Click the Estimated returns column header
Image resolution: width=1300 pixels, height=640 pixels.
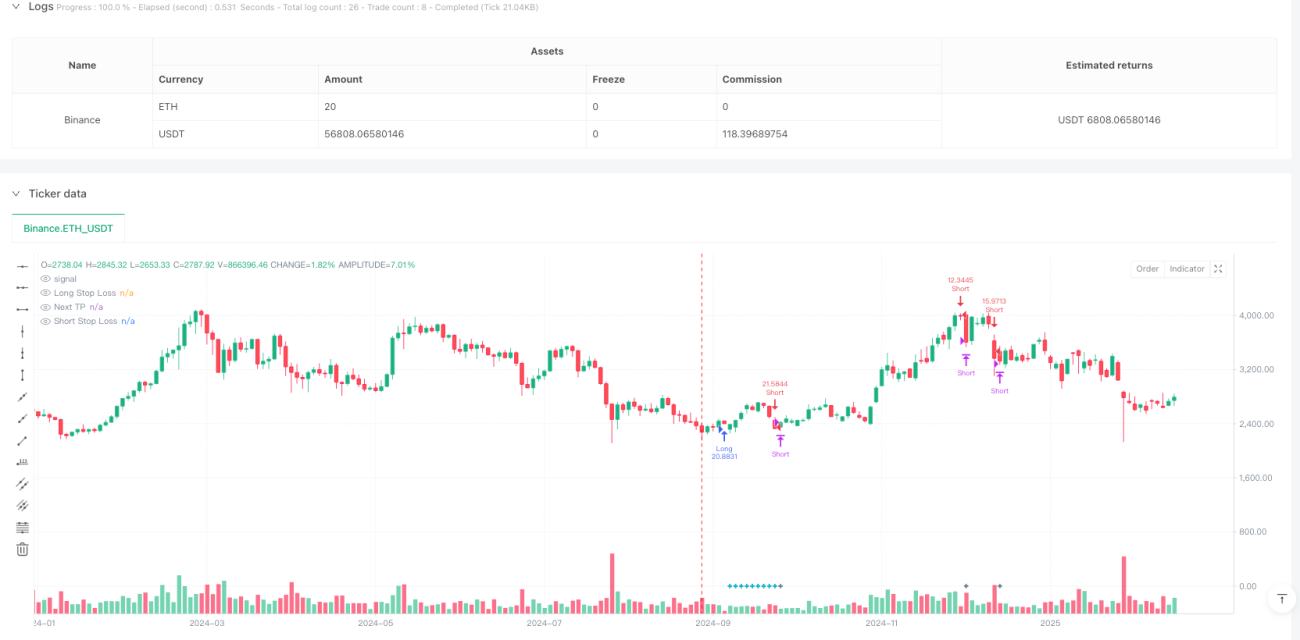click(x=1109, y=65)
